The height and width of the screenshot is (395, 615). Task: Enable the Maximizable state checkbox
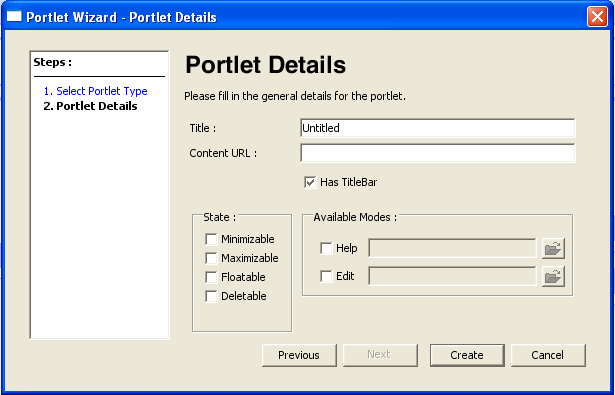click(x=211, y=258)
